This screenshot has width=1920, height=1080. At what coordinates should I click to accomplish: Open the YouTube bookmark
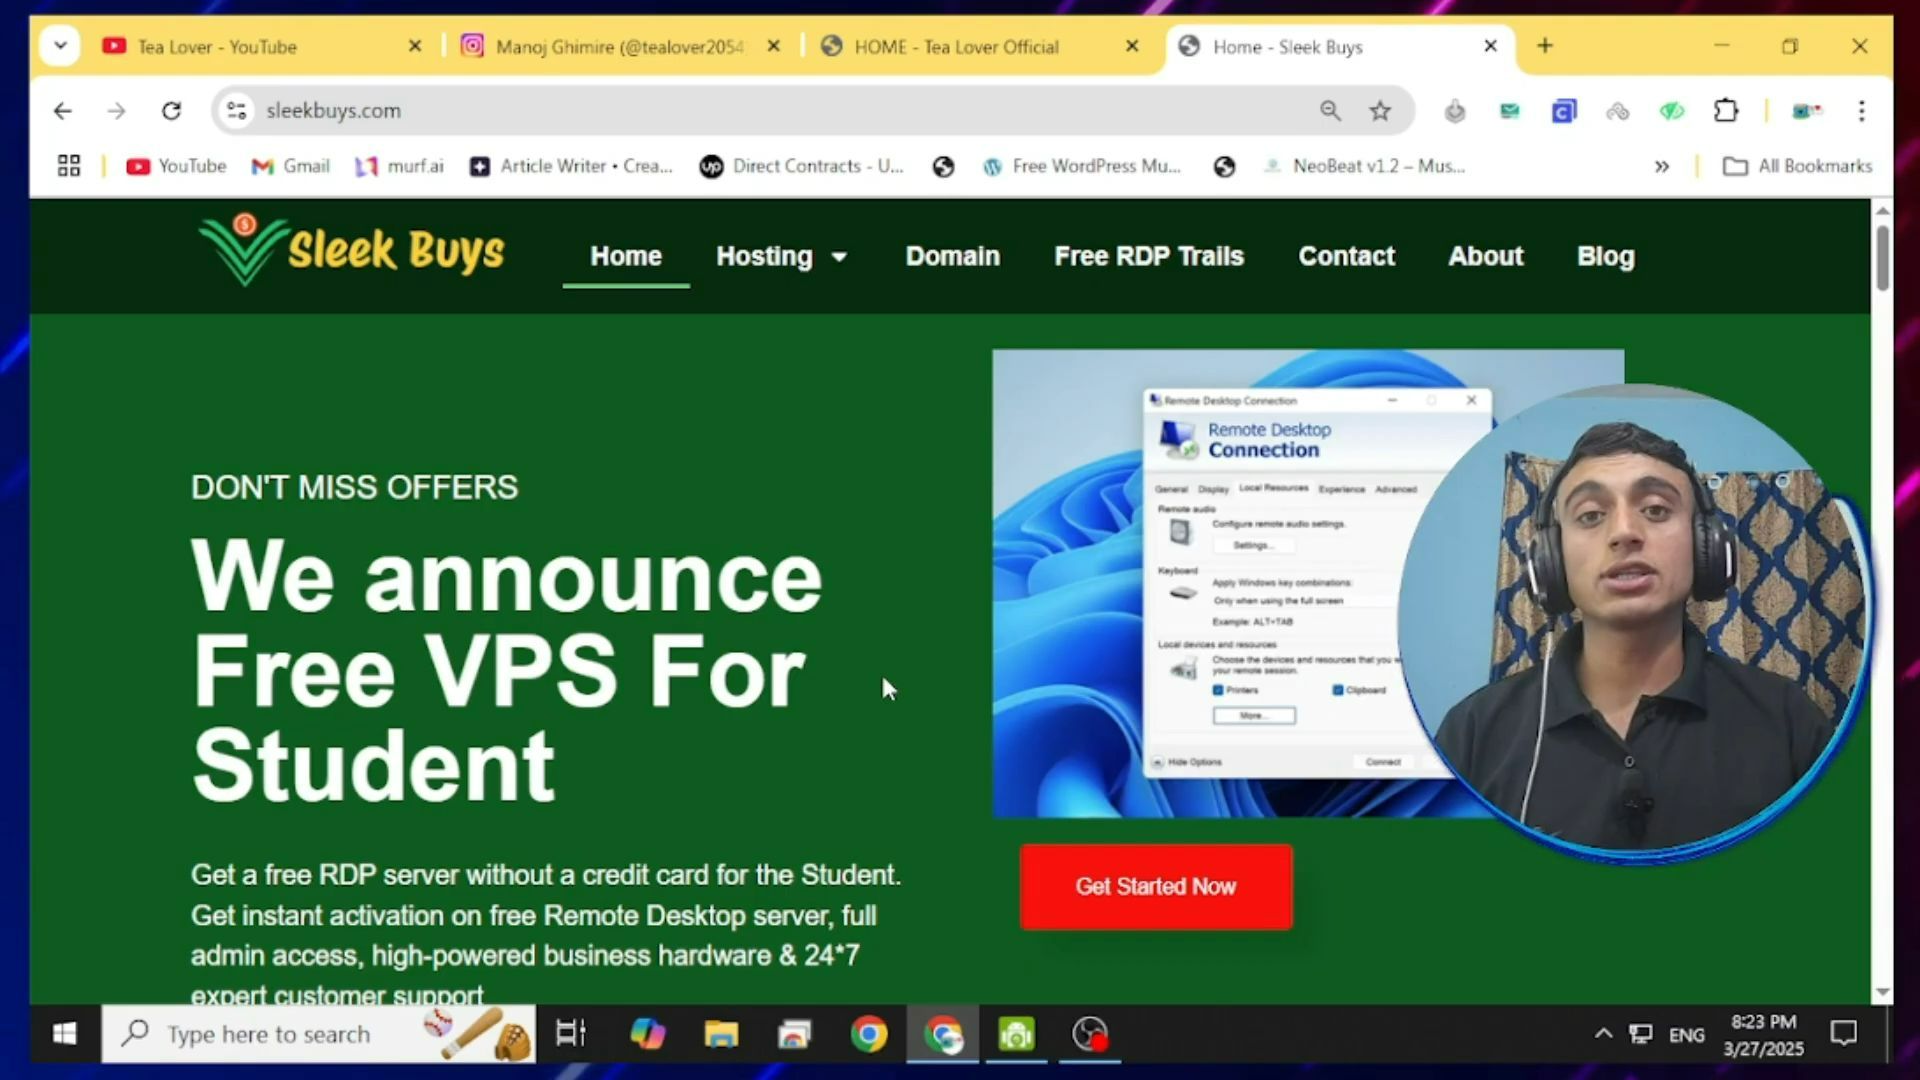[x=177, y=166]
